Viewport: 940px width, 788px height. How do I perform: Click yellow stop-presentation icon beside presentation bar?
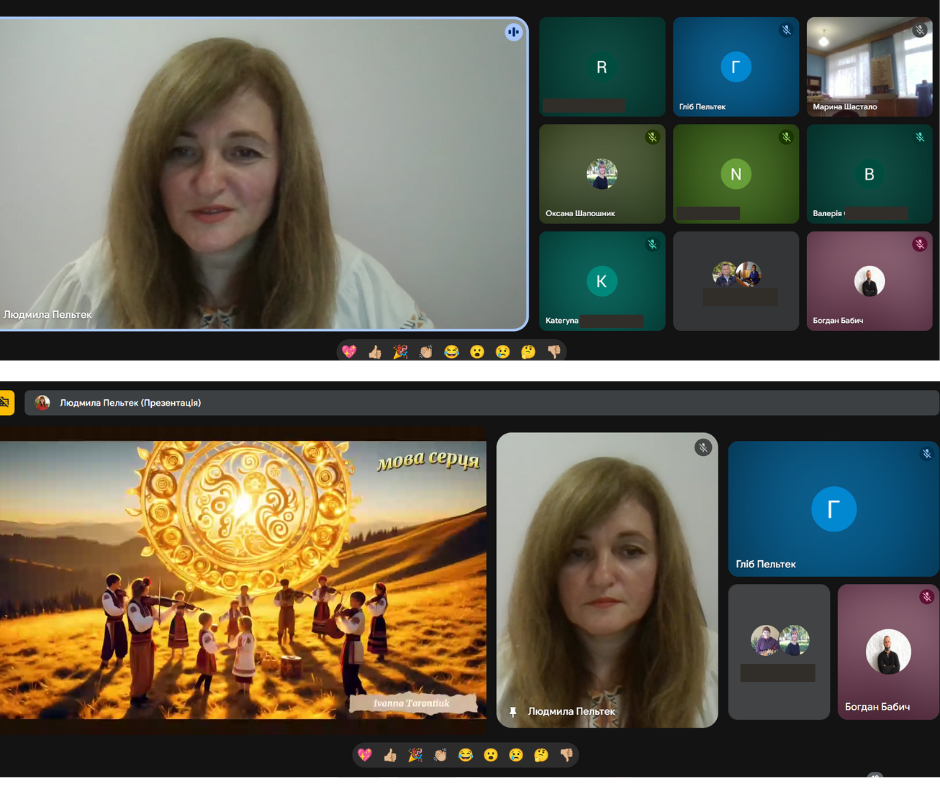tap(5, 403)
